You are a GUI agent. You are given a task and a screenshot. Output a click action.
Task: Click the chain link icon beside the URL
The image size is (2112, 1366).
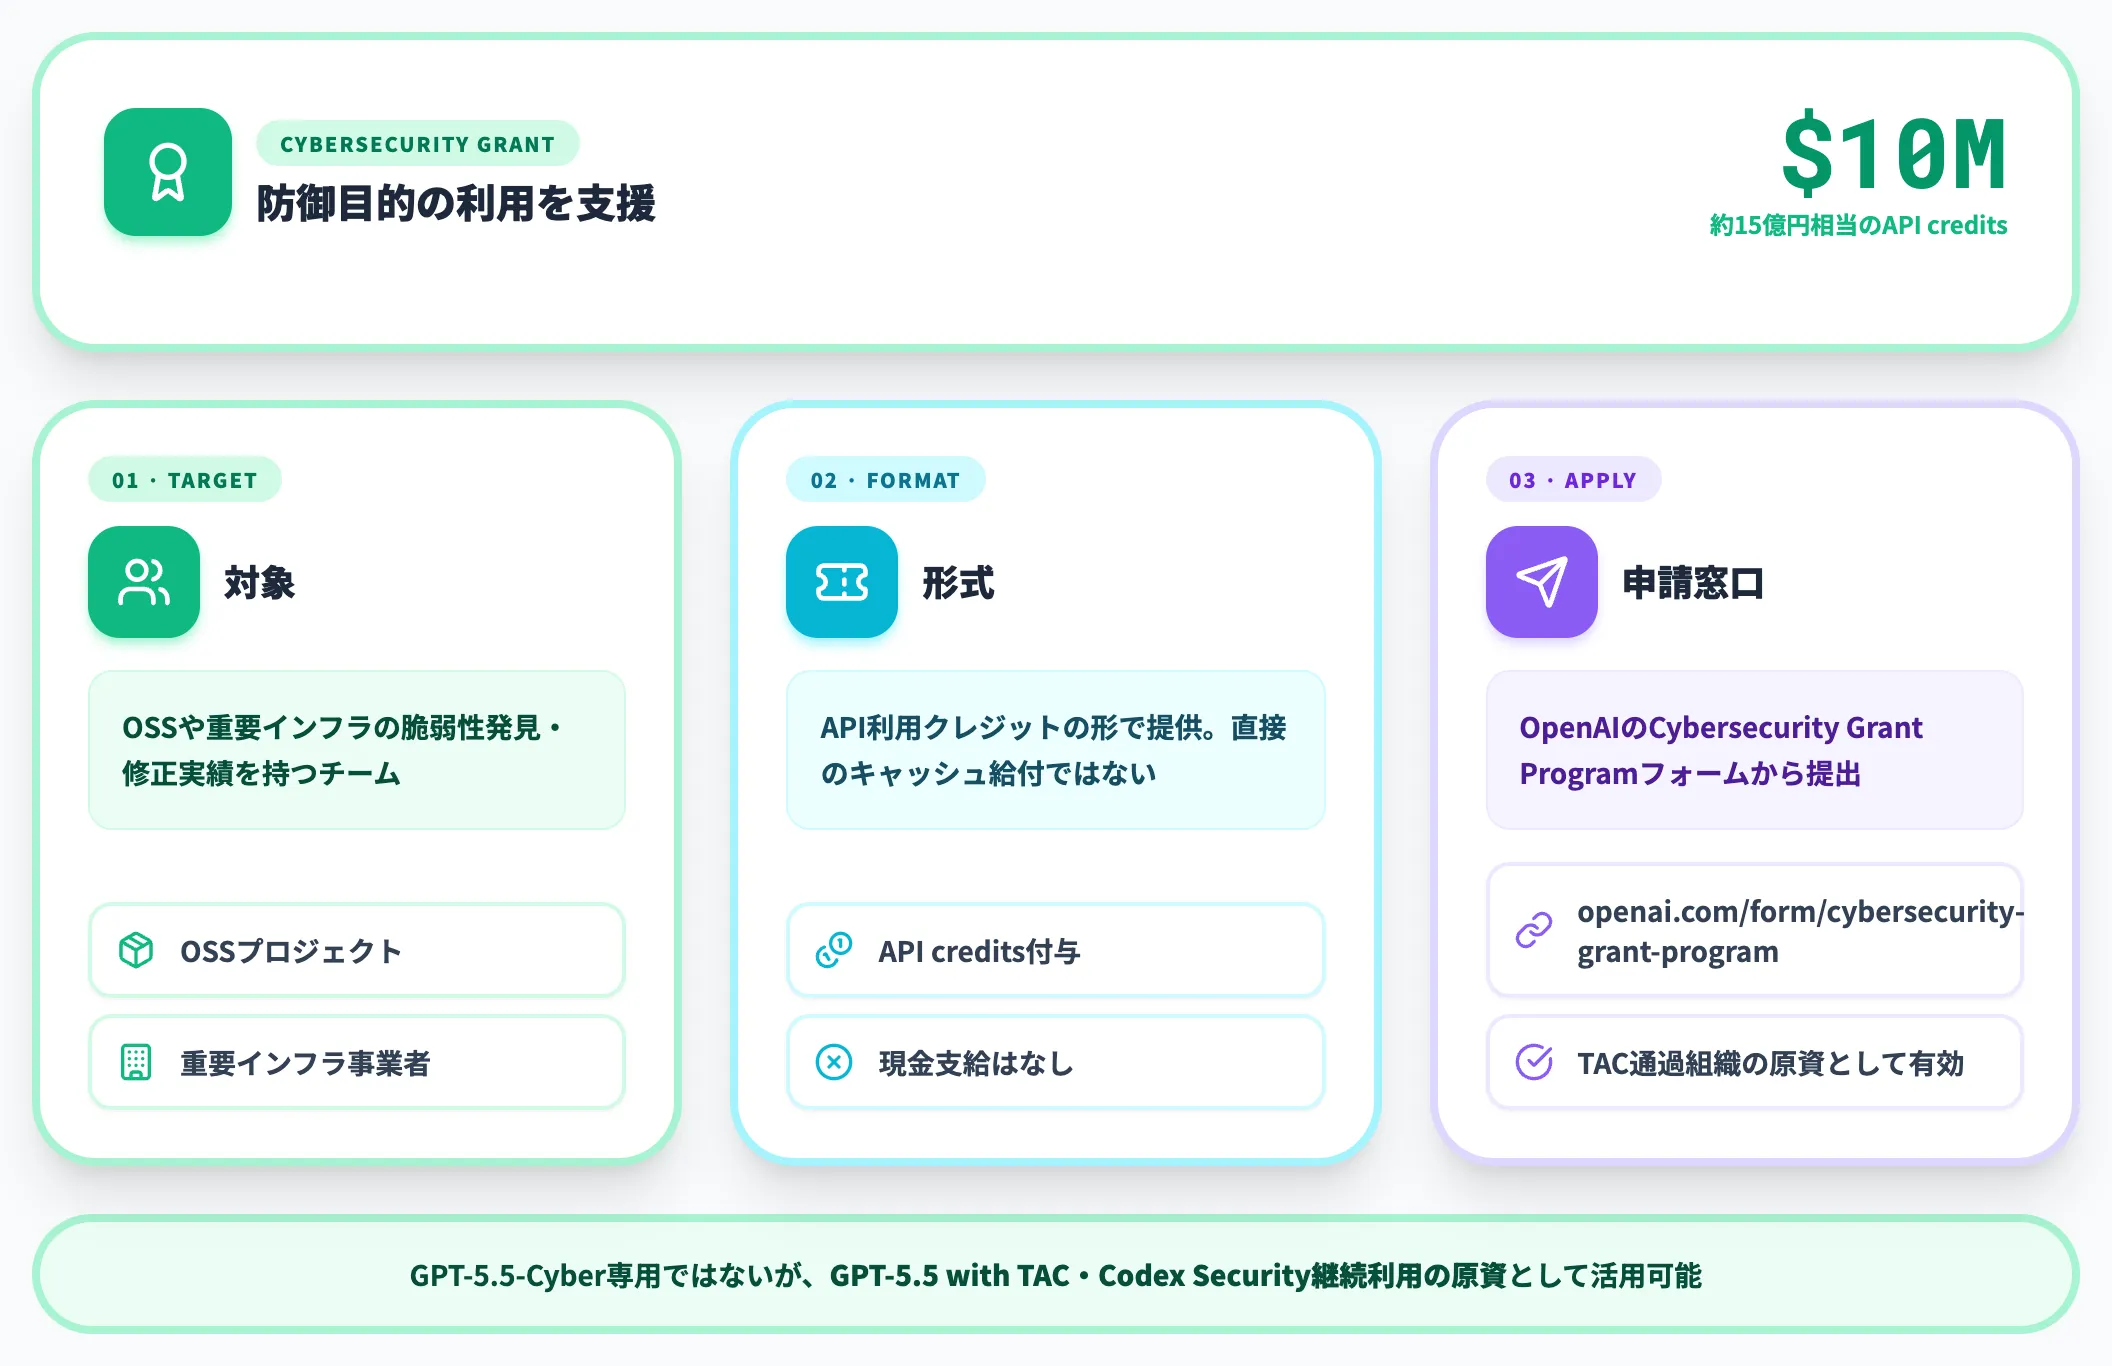point(1534,930)
